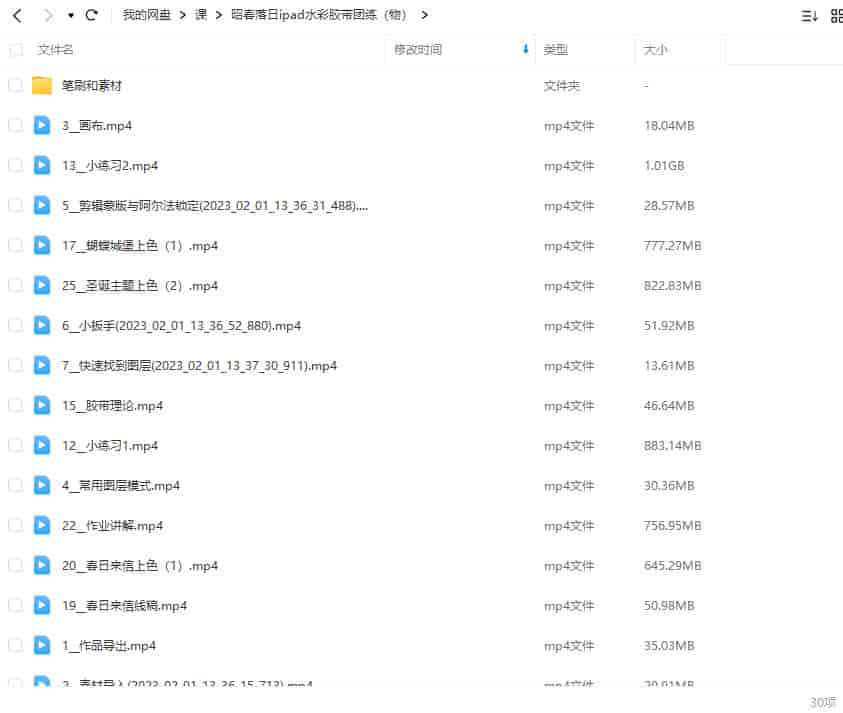Click the video icon of 15_胶带理论.mp4
This screenshot has width=843, height=713.
tap(41, 405)
